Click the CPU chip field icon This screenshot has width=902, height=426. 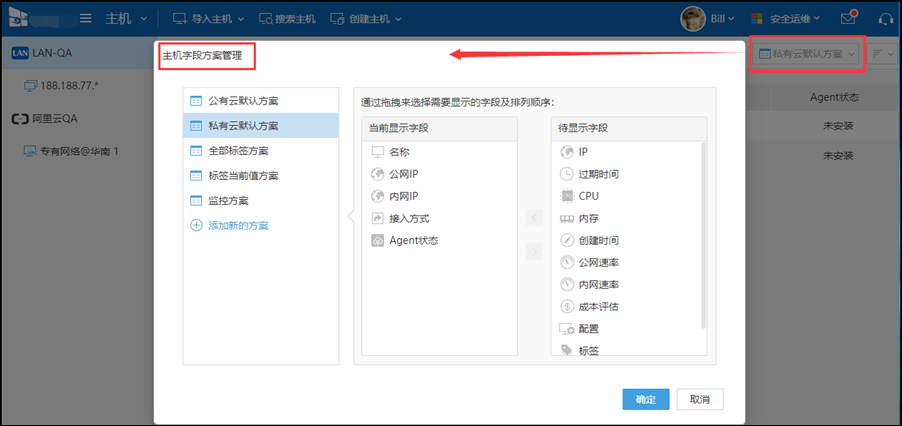click(x=567, y=196)
